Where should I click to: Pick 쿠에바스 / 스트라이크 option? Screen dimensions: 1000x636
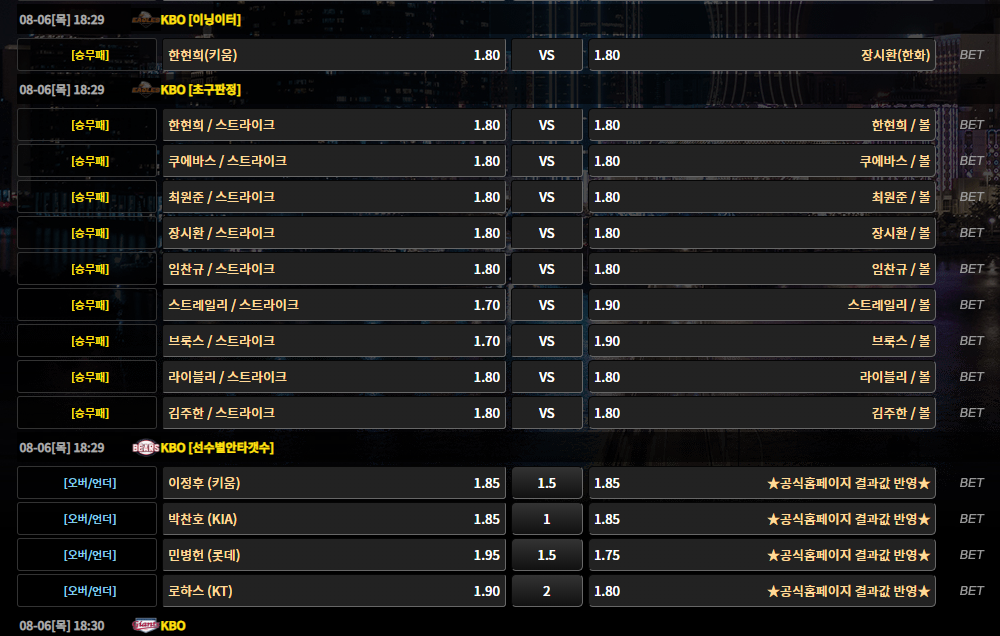(x=334, y=161)
